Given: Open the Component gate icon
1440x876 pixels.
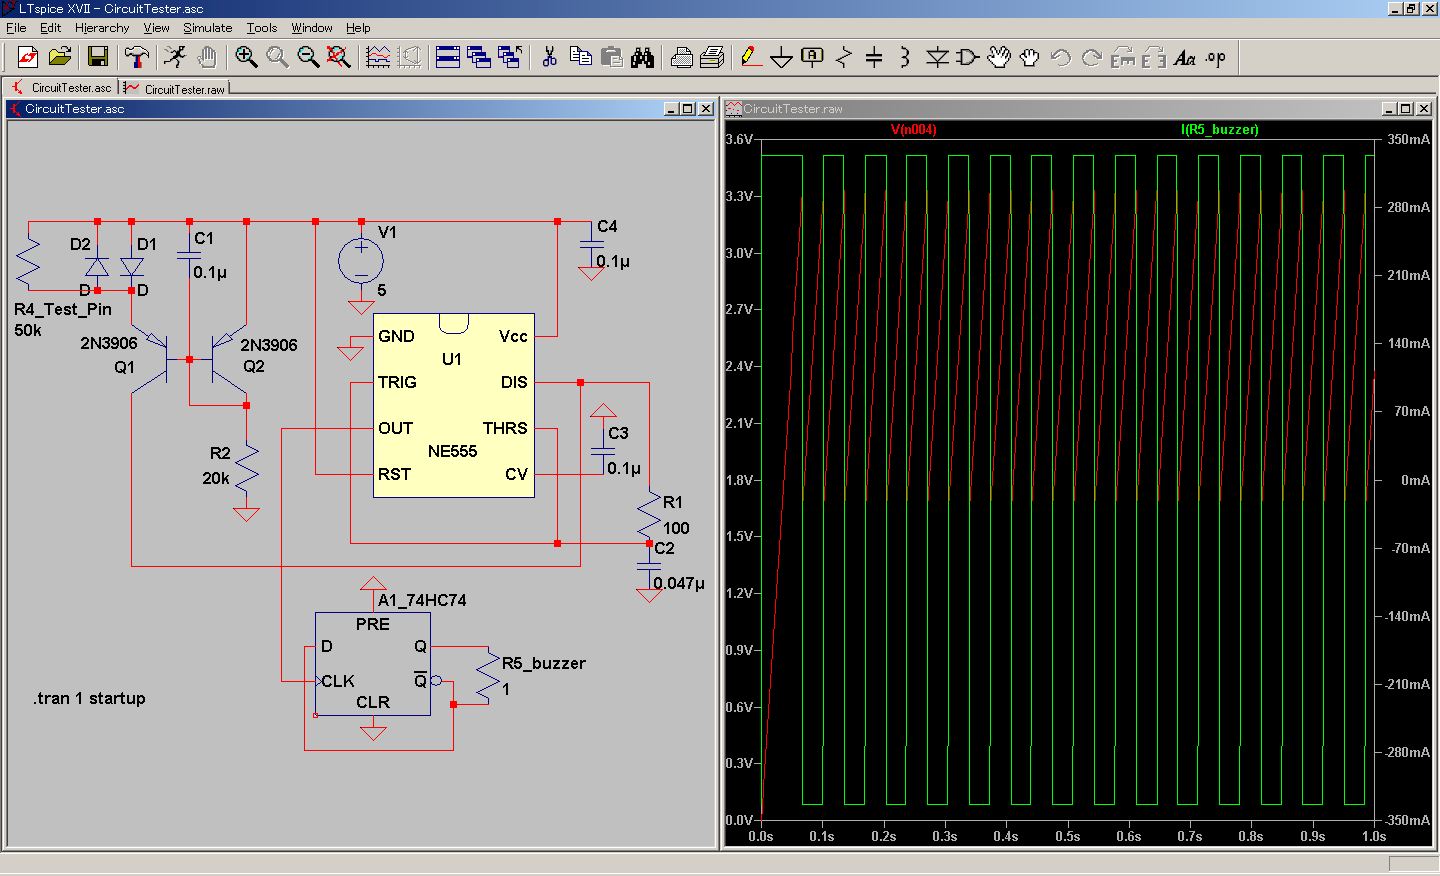Looking at the screenshot, I should [x=967, y=57].
